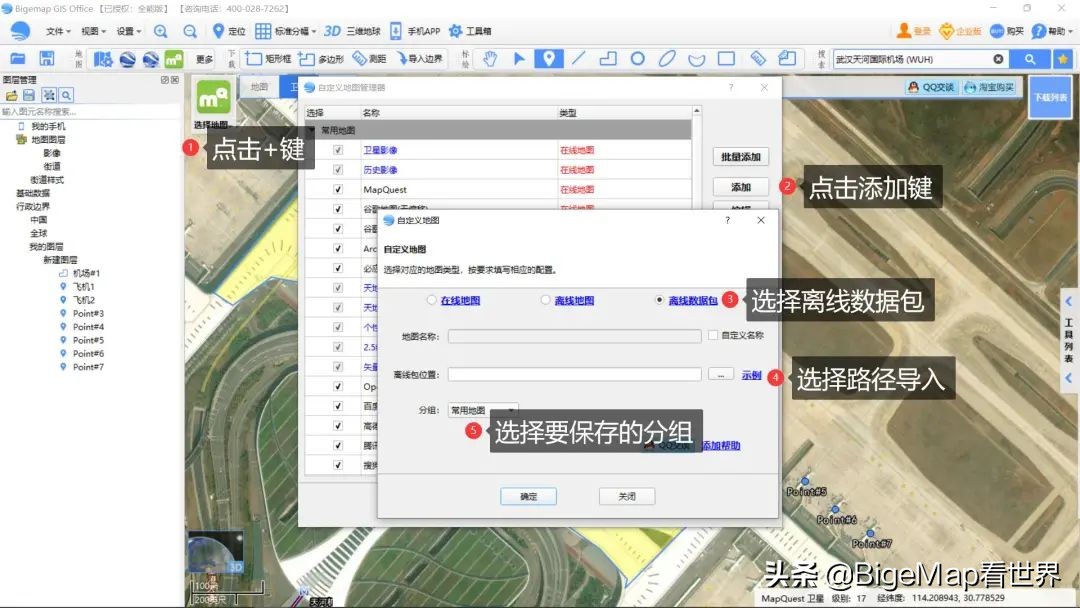
Task: Click the 确定 confirm button
Action: 528,496
